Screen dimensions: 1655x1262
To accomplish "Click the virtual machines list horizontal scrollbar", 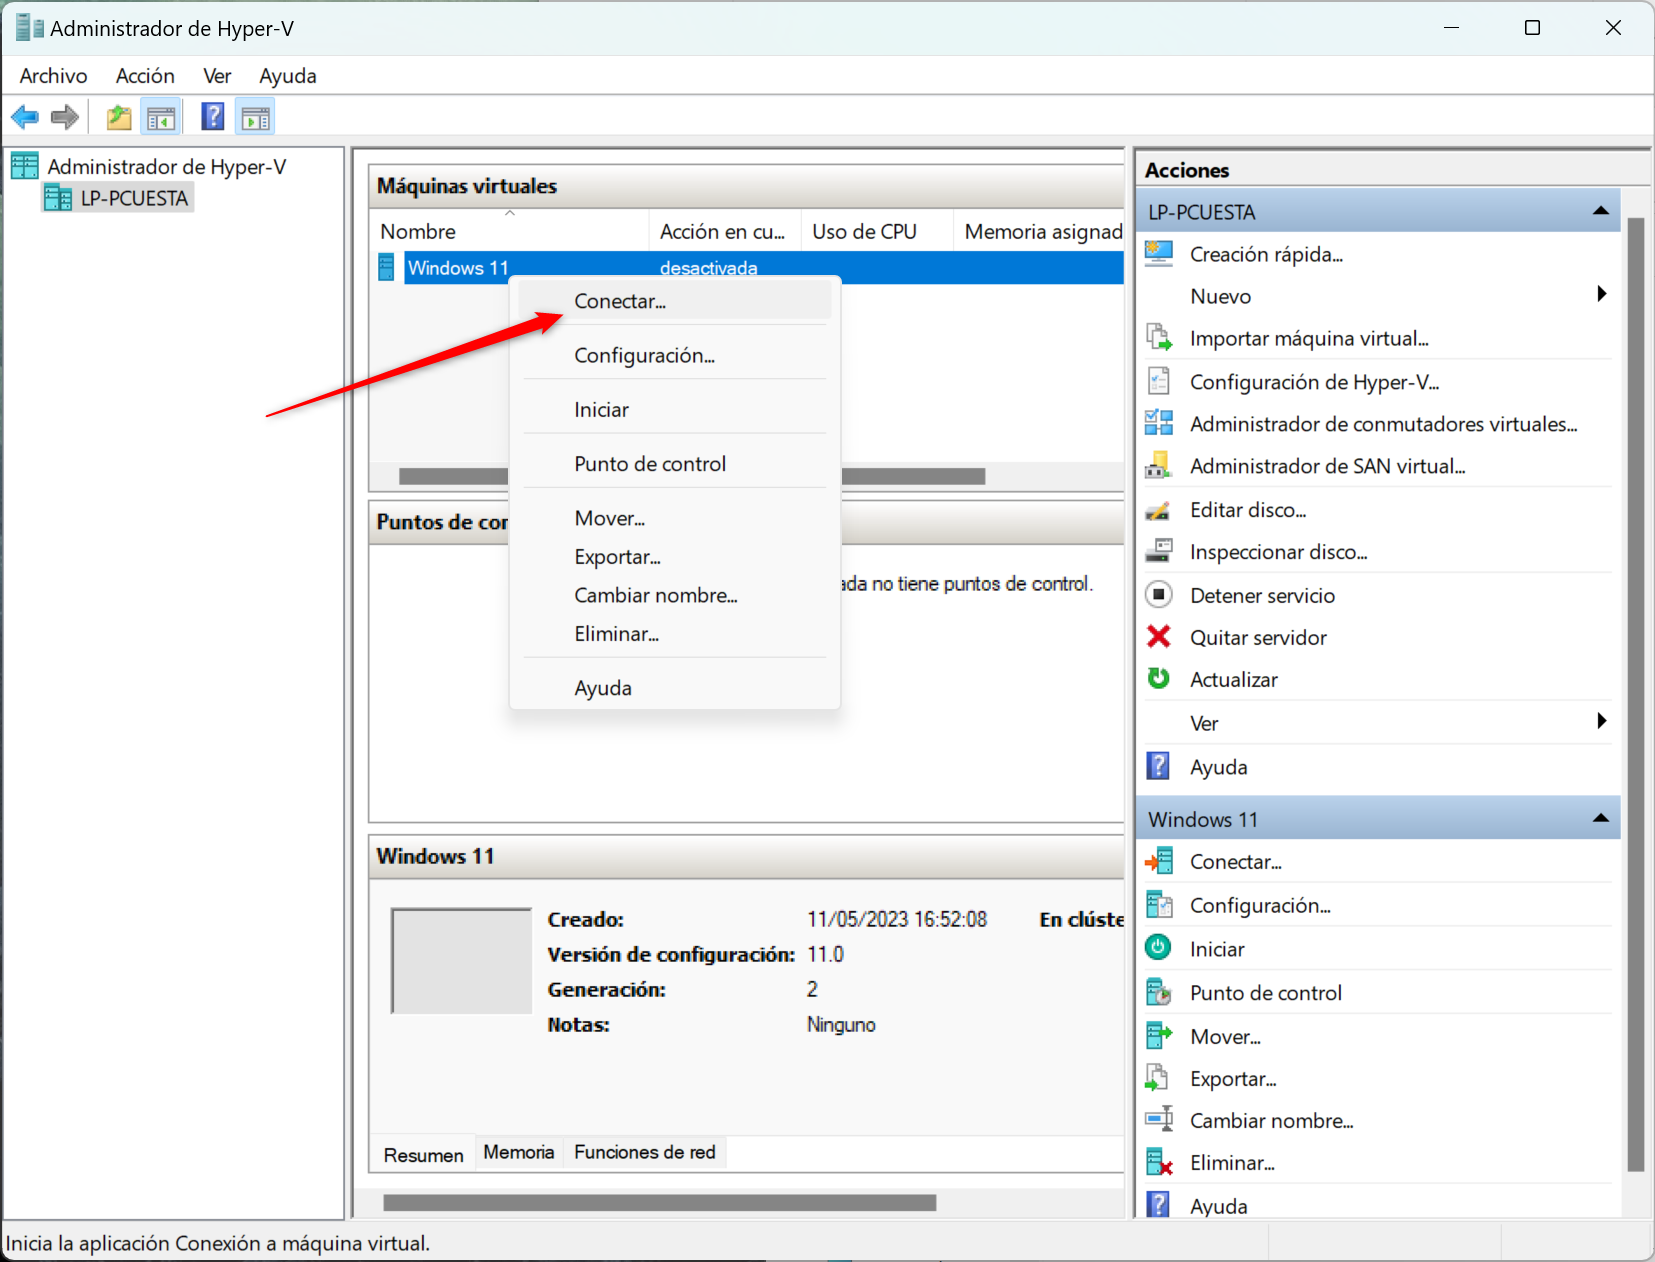I will coord(692,476).
